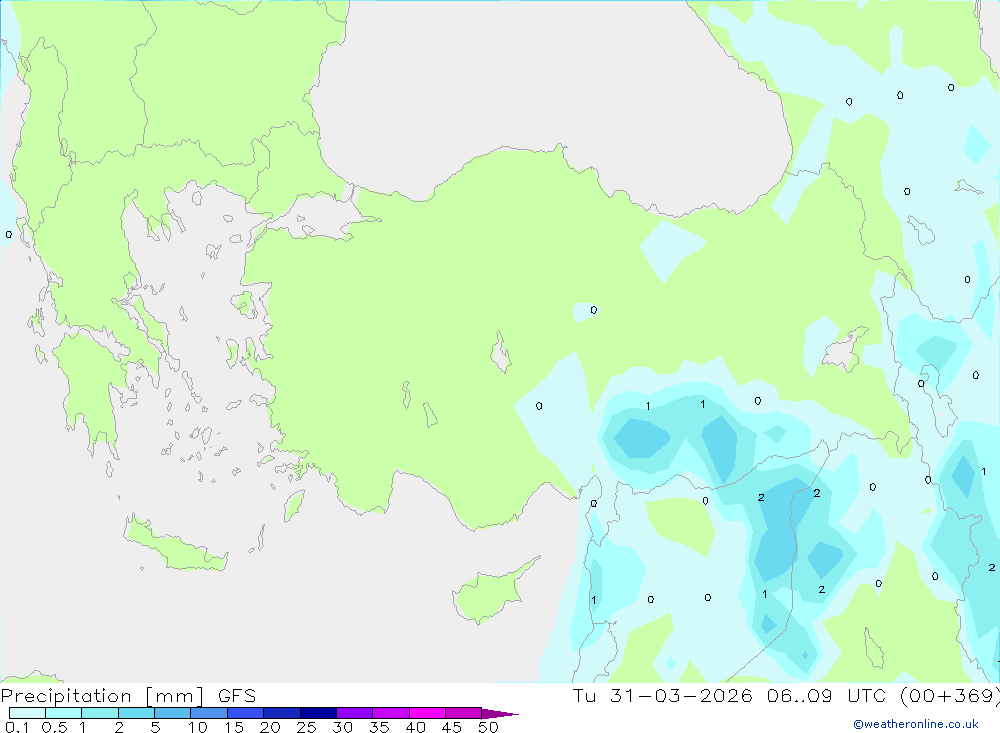
Task: Select the 1–2 mm legend color swatch
Action: 100,713
